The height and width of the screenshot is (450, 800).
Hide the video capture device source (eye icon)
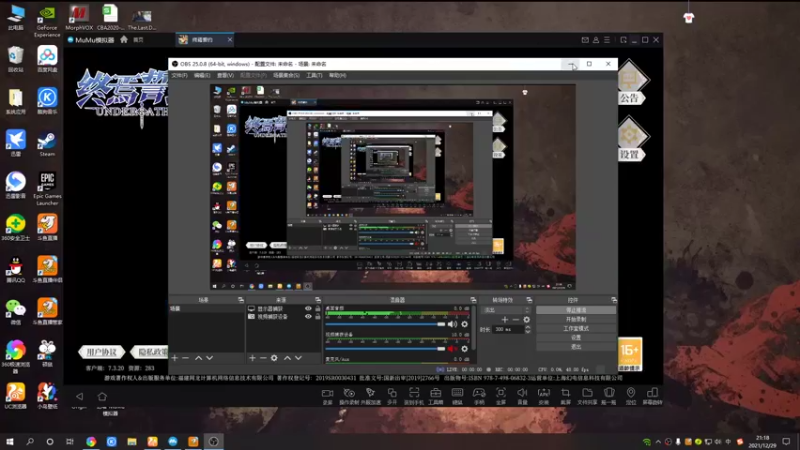(x=308, y=316)
